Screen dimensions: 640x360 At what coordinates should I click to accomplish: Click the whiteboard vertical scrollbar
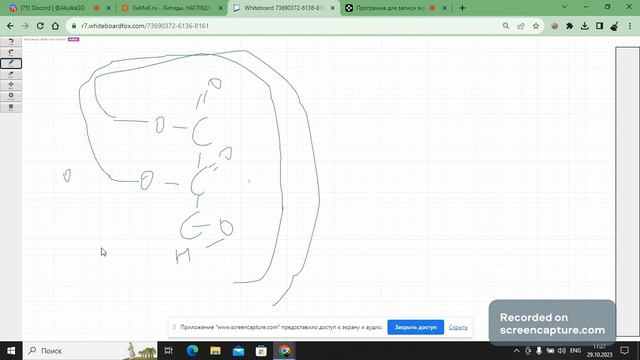[x=627, y=191]
